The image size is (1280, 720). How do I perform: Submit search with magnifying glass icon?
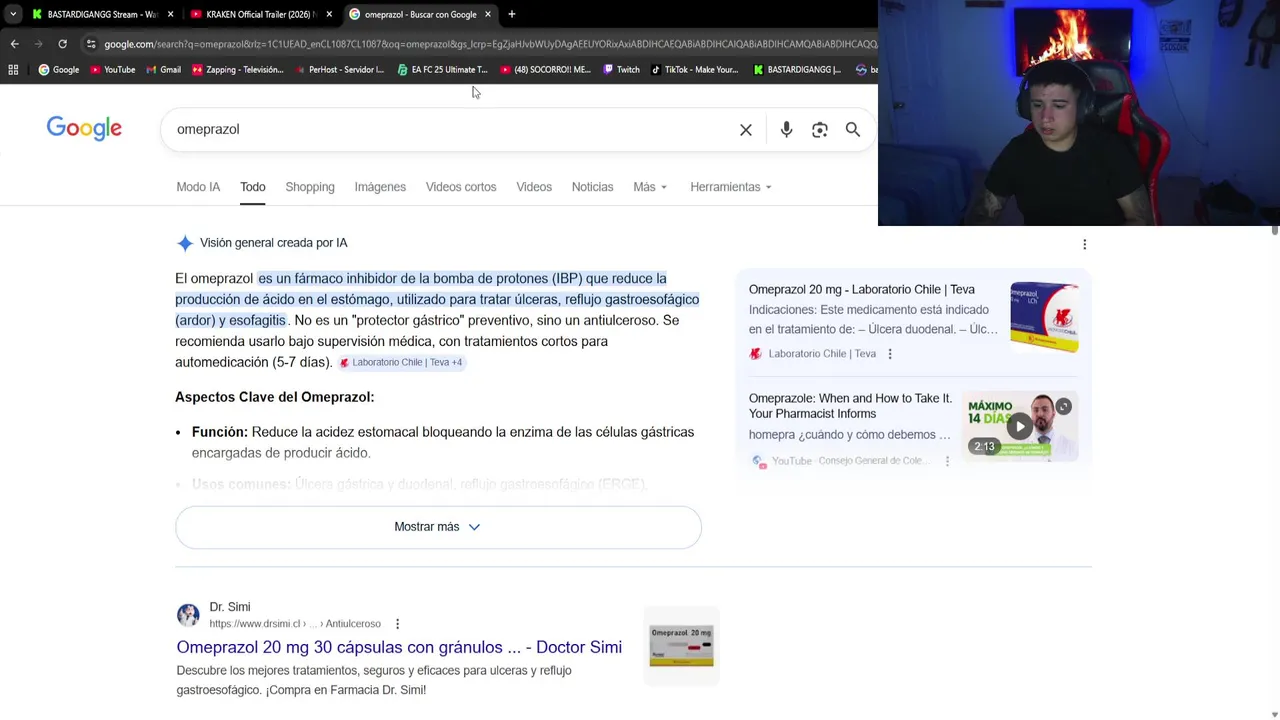coord(853,130)
